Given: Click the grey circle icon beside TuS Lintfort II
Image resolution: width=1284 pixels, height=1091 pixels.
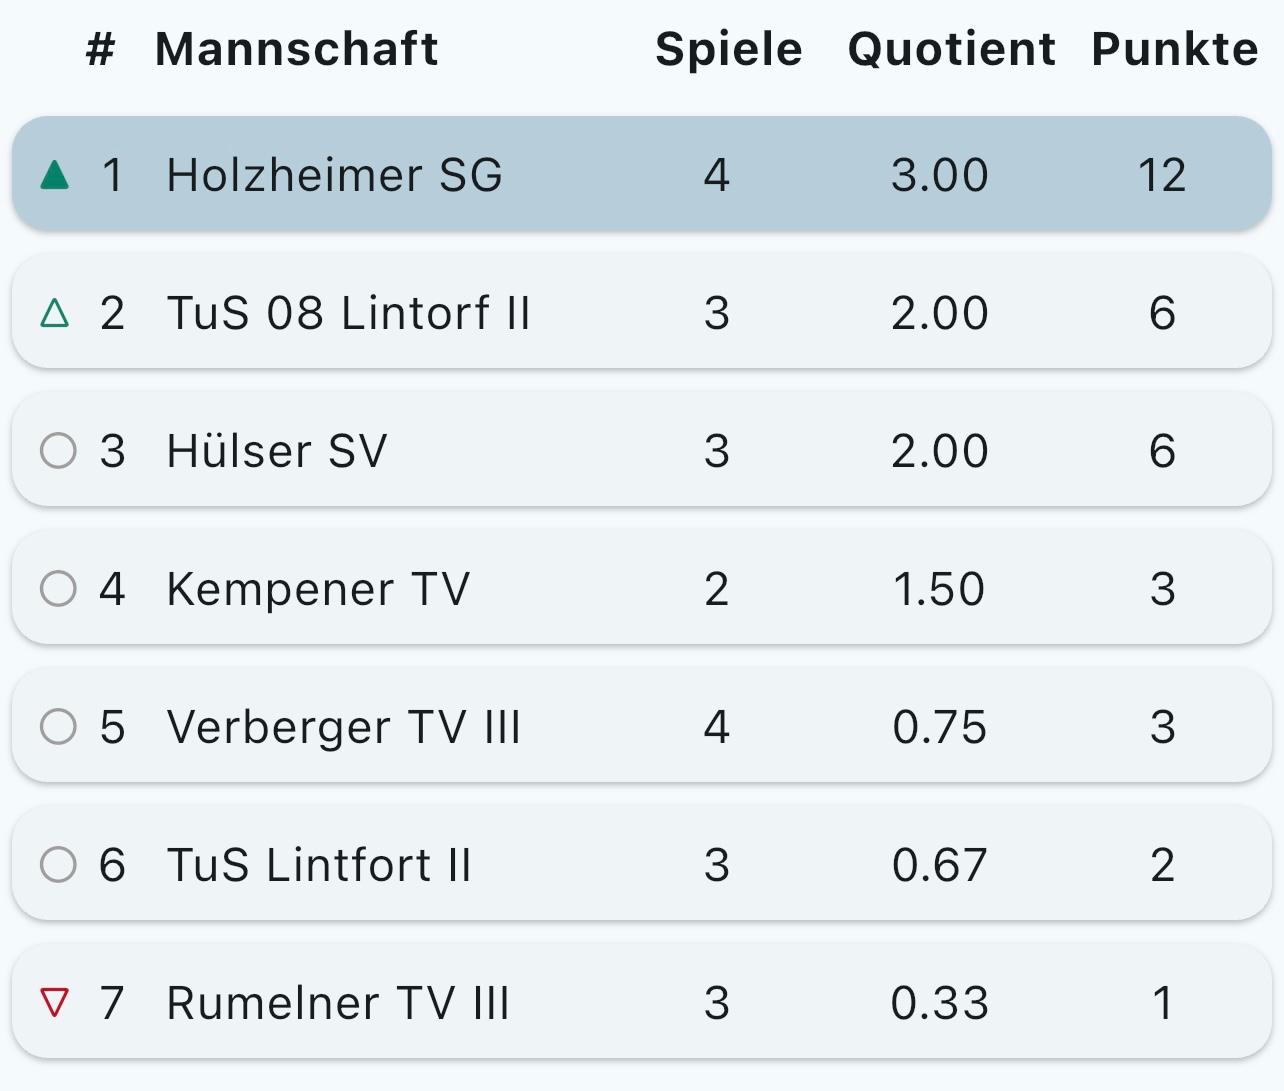Looking at the screenshot, I should (58, 865).
